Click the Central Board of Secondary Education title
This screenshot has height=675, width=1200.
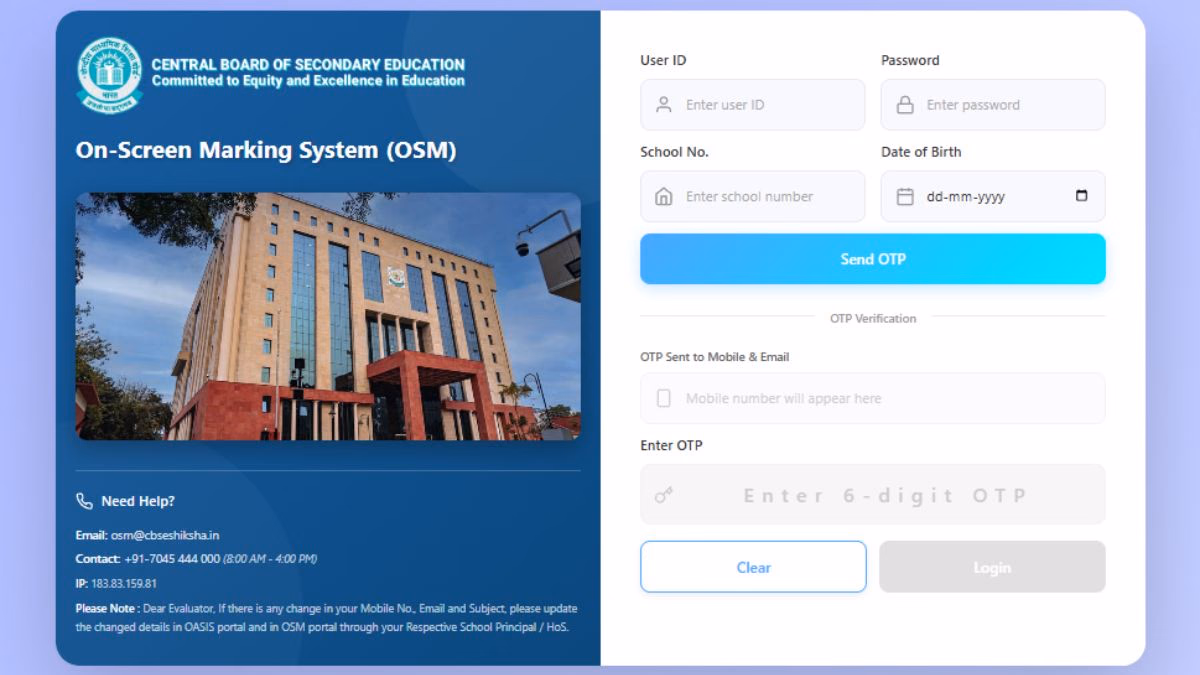pos(308,65)
